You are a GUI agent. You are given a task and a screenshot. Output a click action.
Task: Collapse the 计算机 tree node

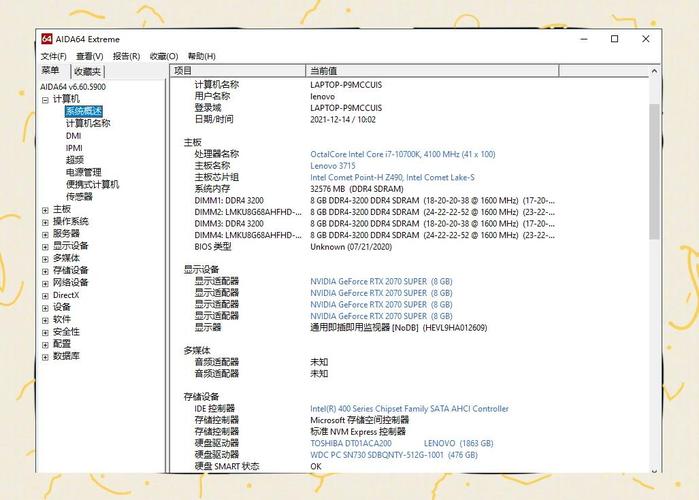(x=45, y=100)
